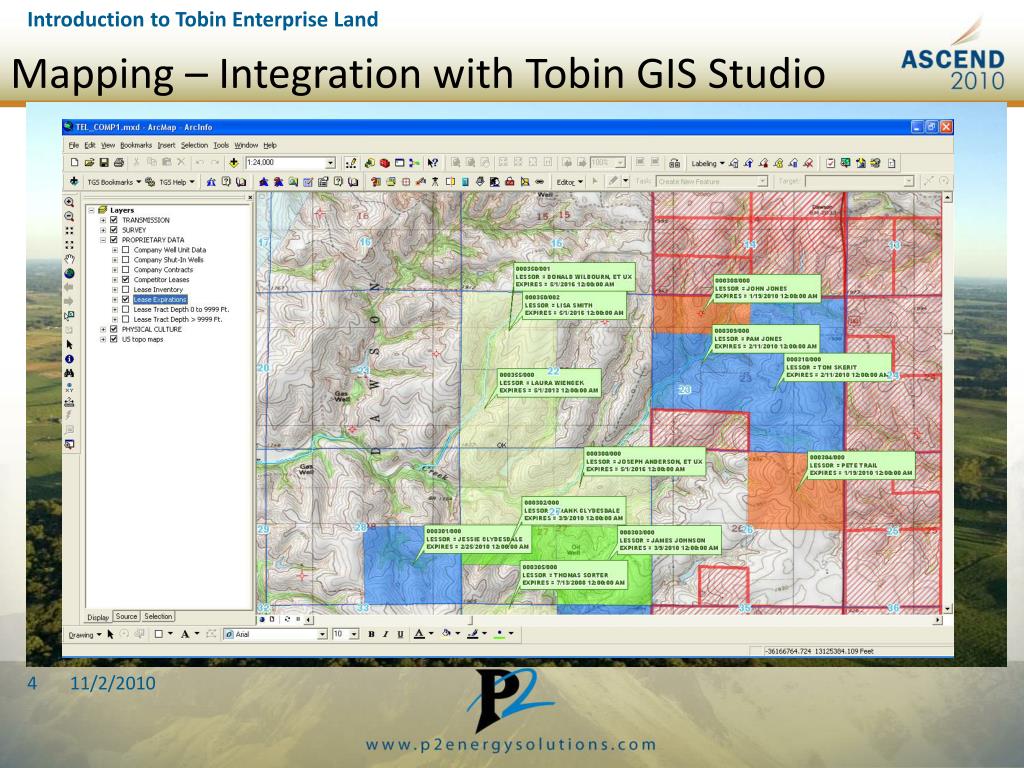Expand the PHYSICAL CULTURE group
The width and height of the screenshot is (1024, 768).
(x=103, y=329)
